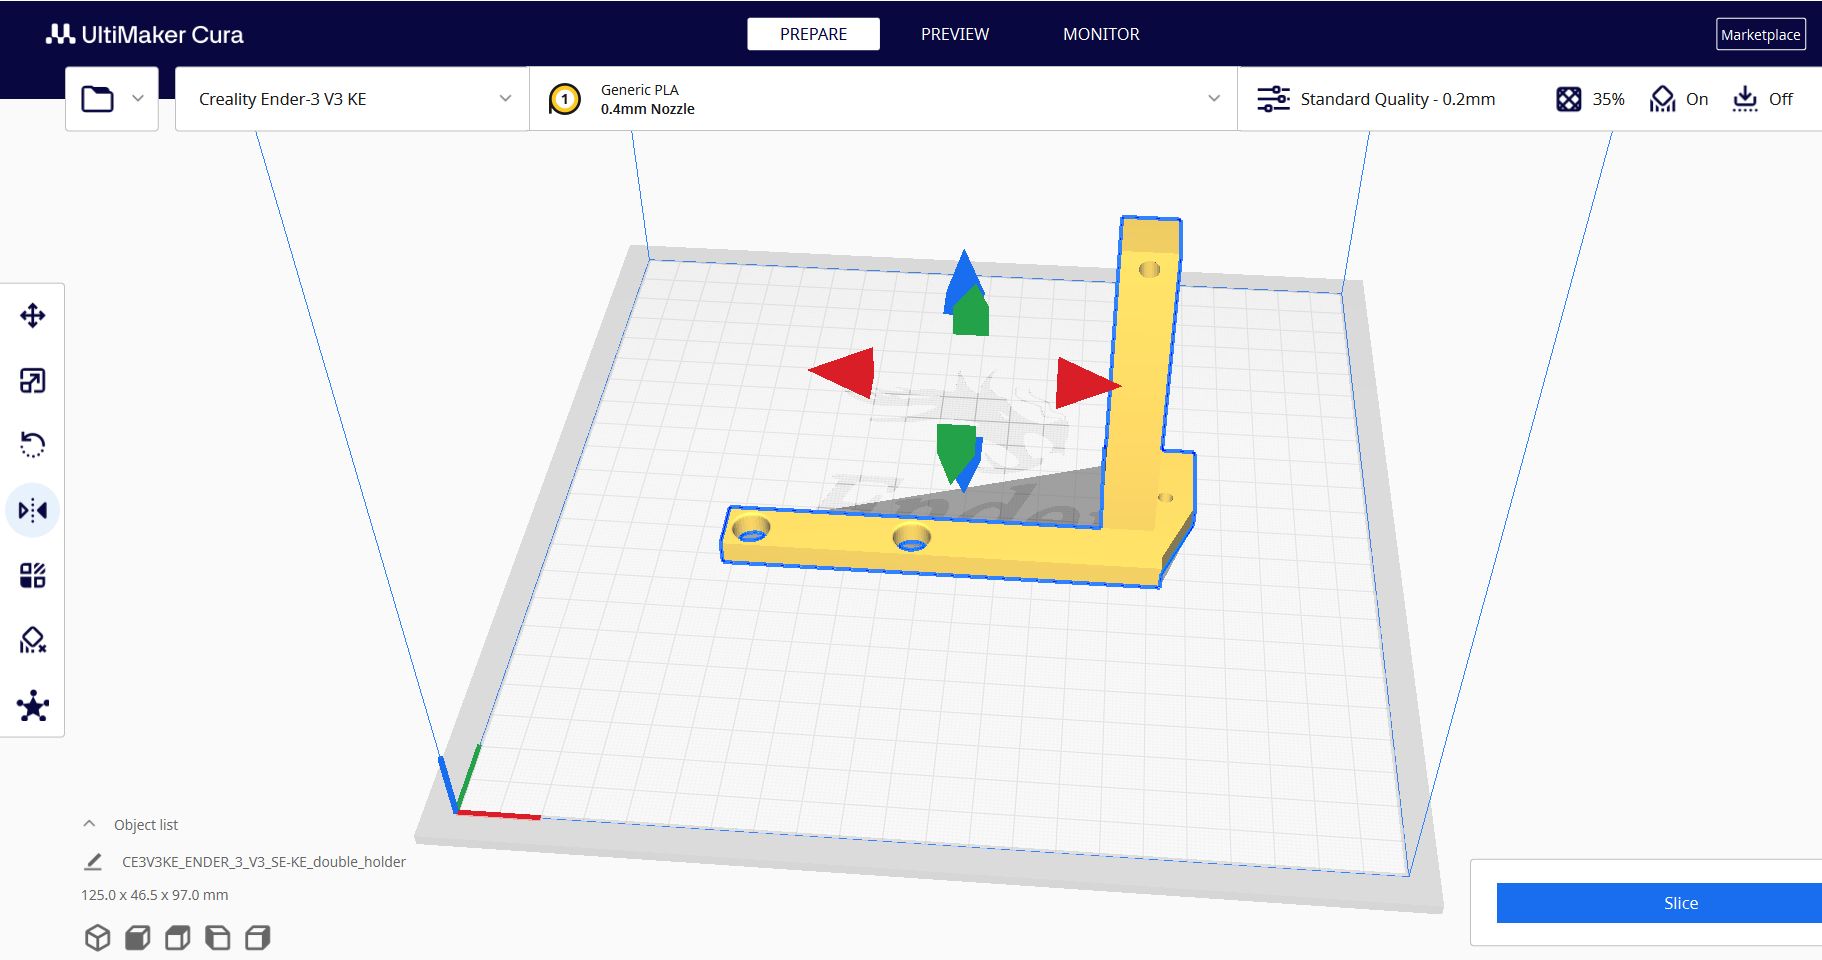Select the Scale tool
This screenshot has width=1822, height=960.
33,380
